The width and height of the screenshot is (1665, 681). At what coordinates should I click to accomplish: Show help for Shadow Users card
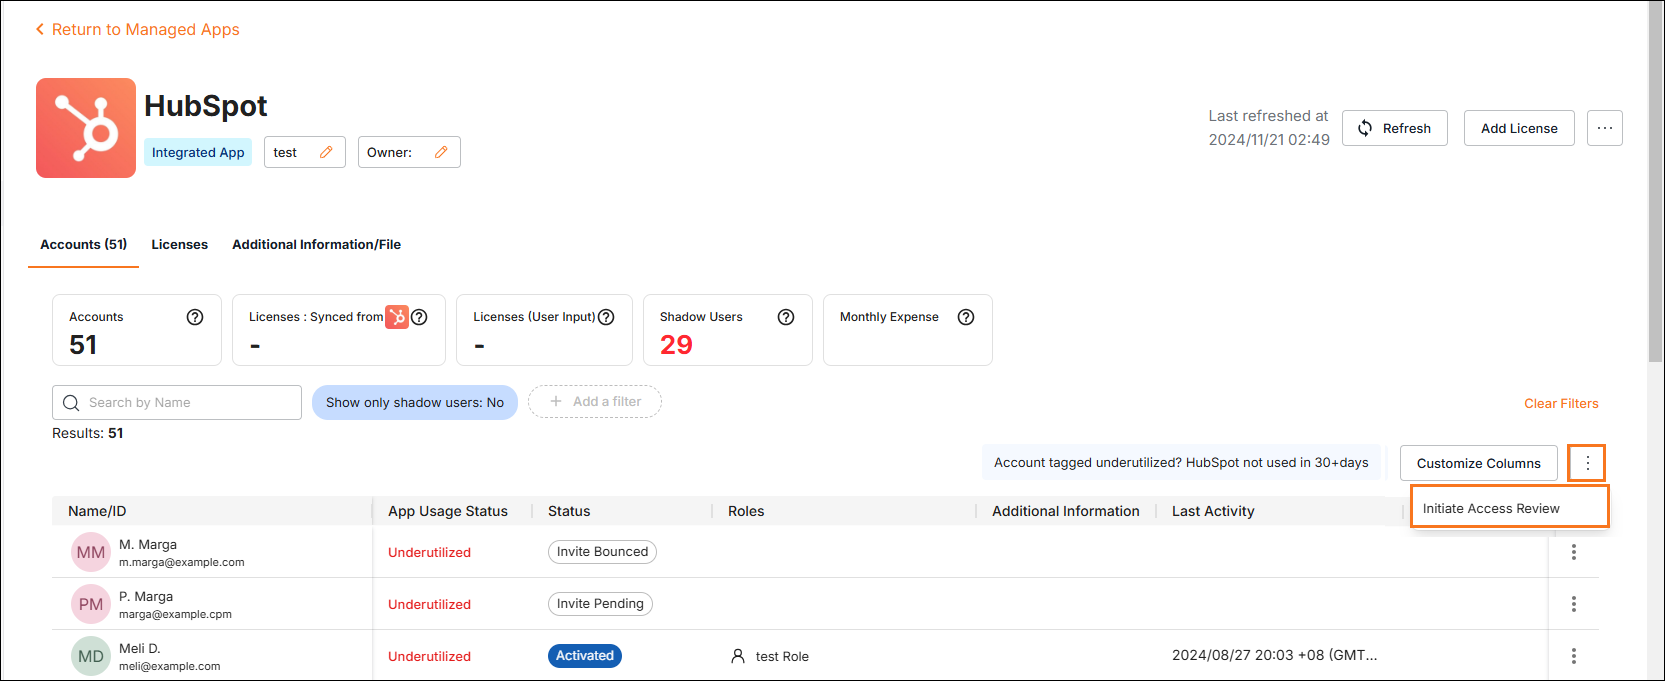(786, 317)
